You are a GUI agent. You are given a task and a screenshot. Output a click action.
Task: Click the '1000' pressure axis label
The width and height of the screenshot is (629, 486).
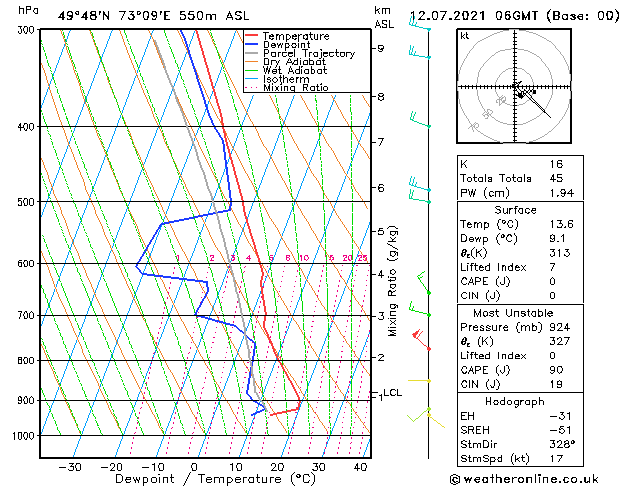point(25,436)
